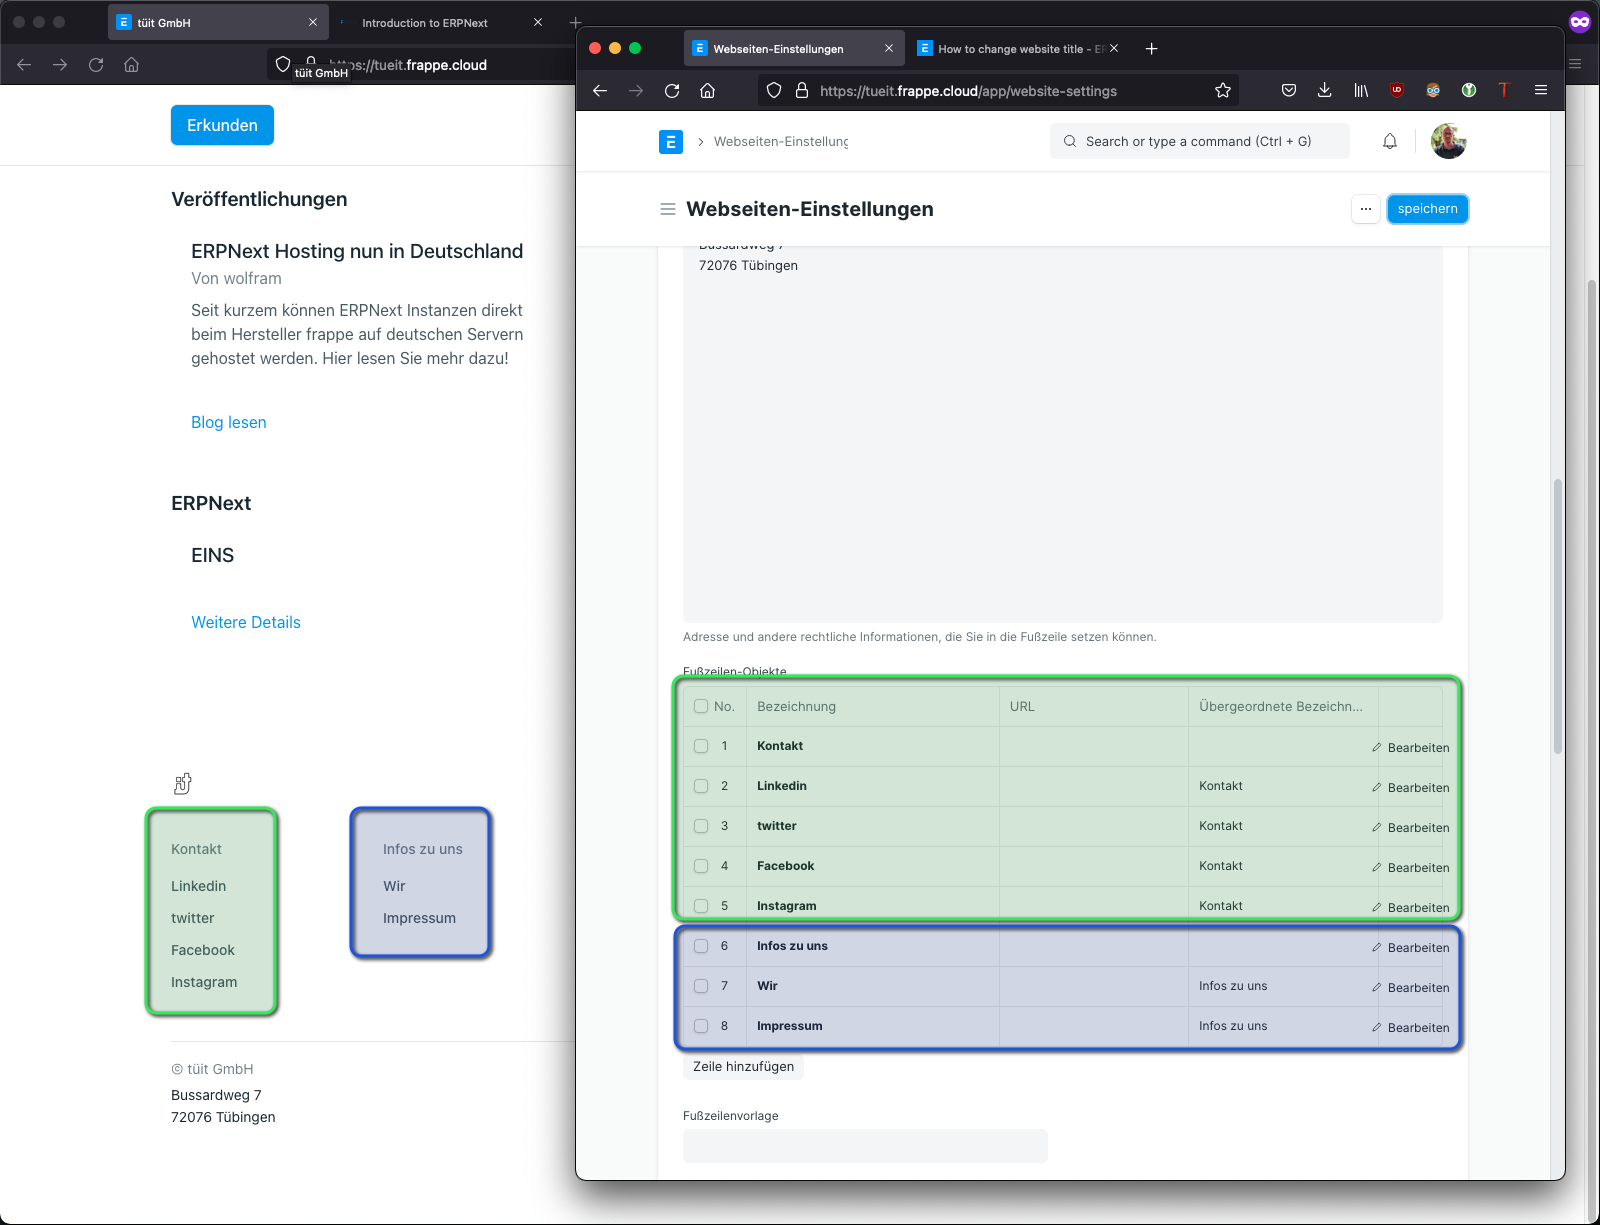Screen dimensions: 1600x1225
Task: Click the speichern button
Action: tap(1428, 209)
